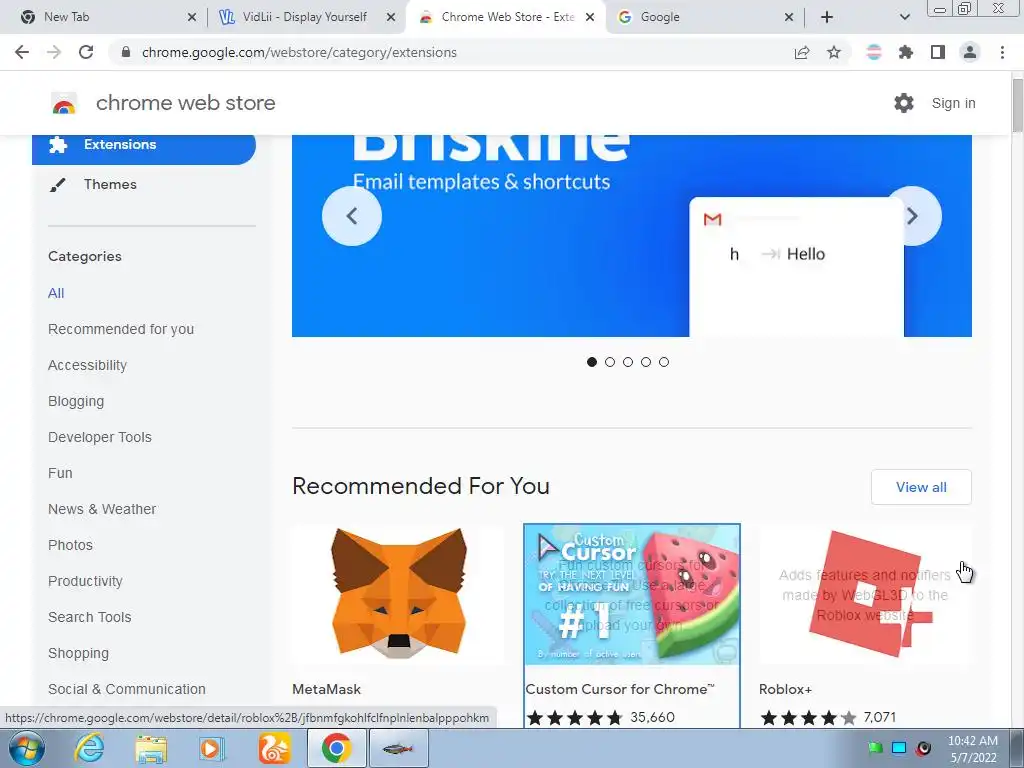Image resolution: width=1024 pixels, height=768 pixels.
Task: Select the fifth carousel dot
Action: [x=664, y=362]
